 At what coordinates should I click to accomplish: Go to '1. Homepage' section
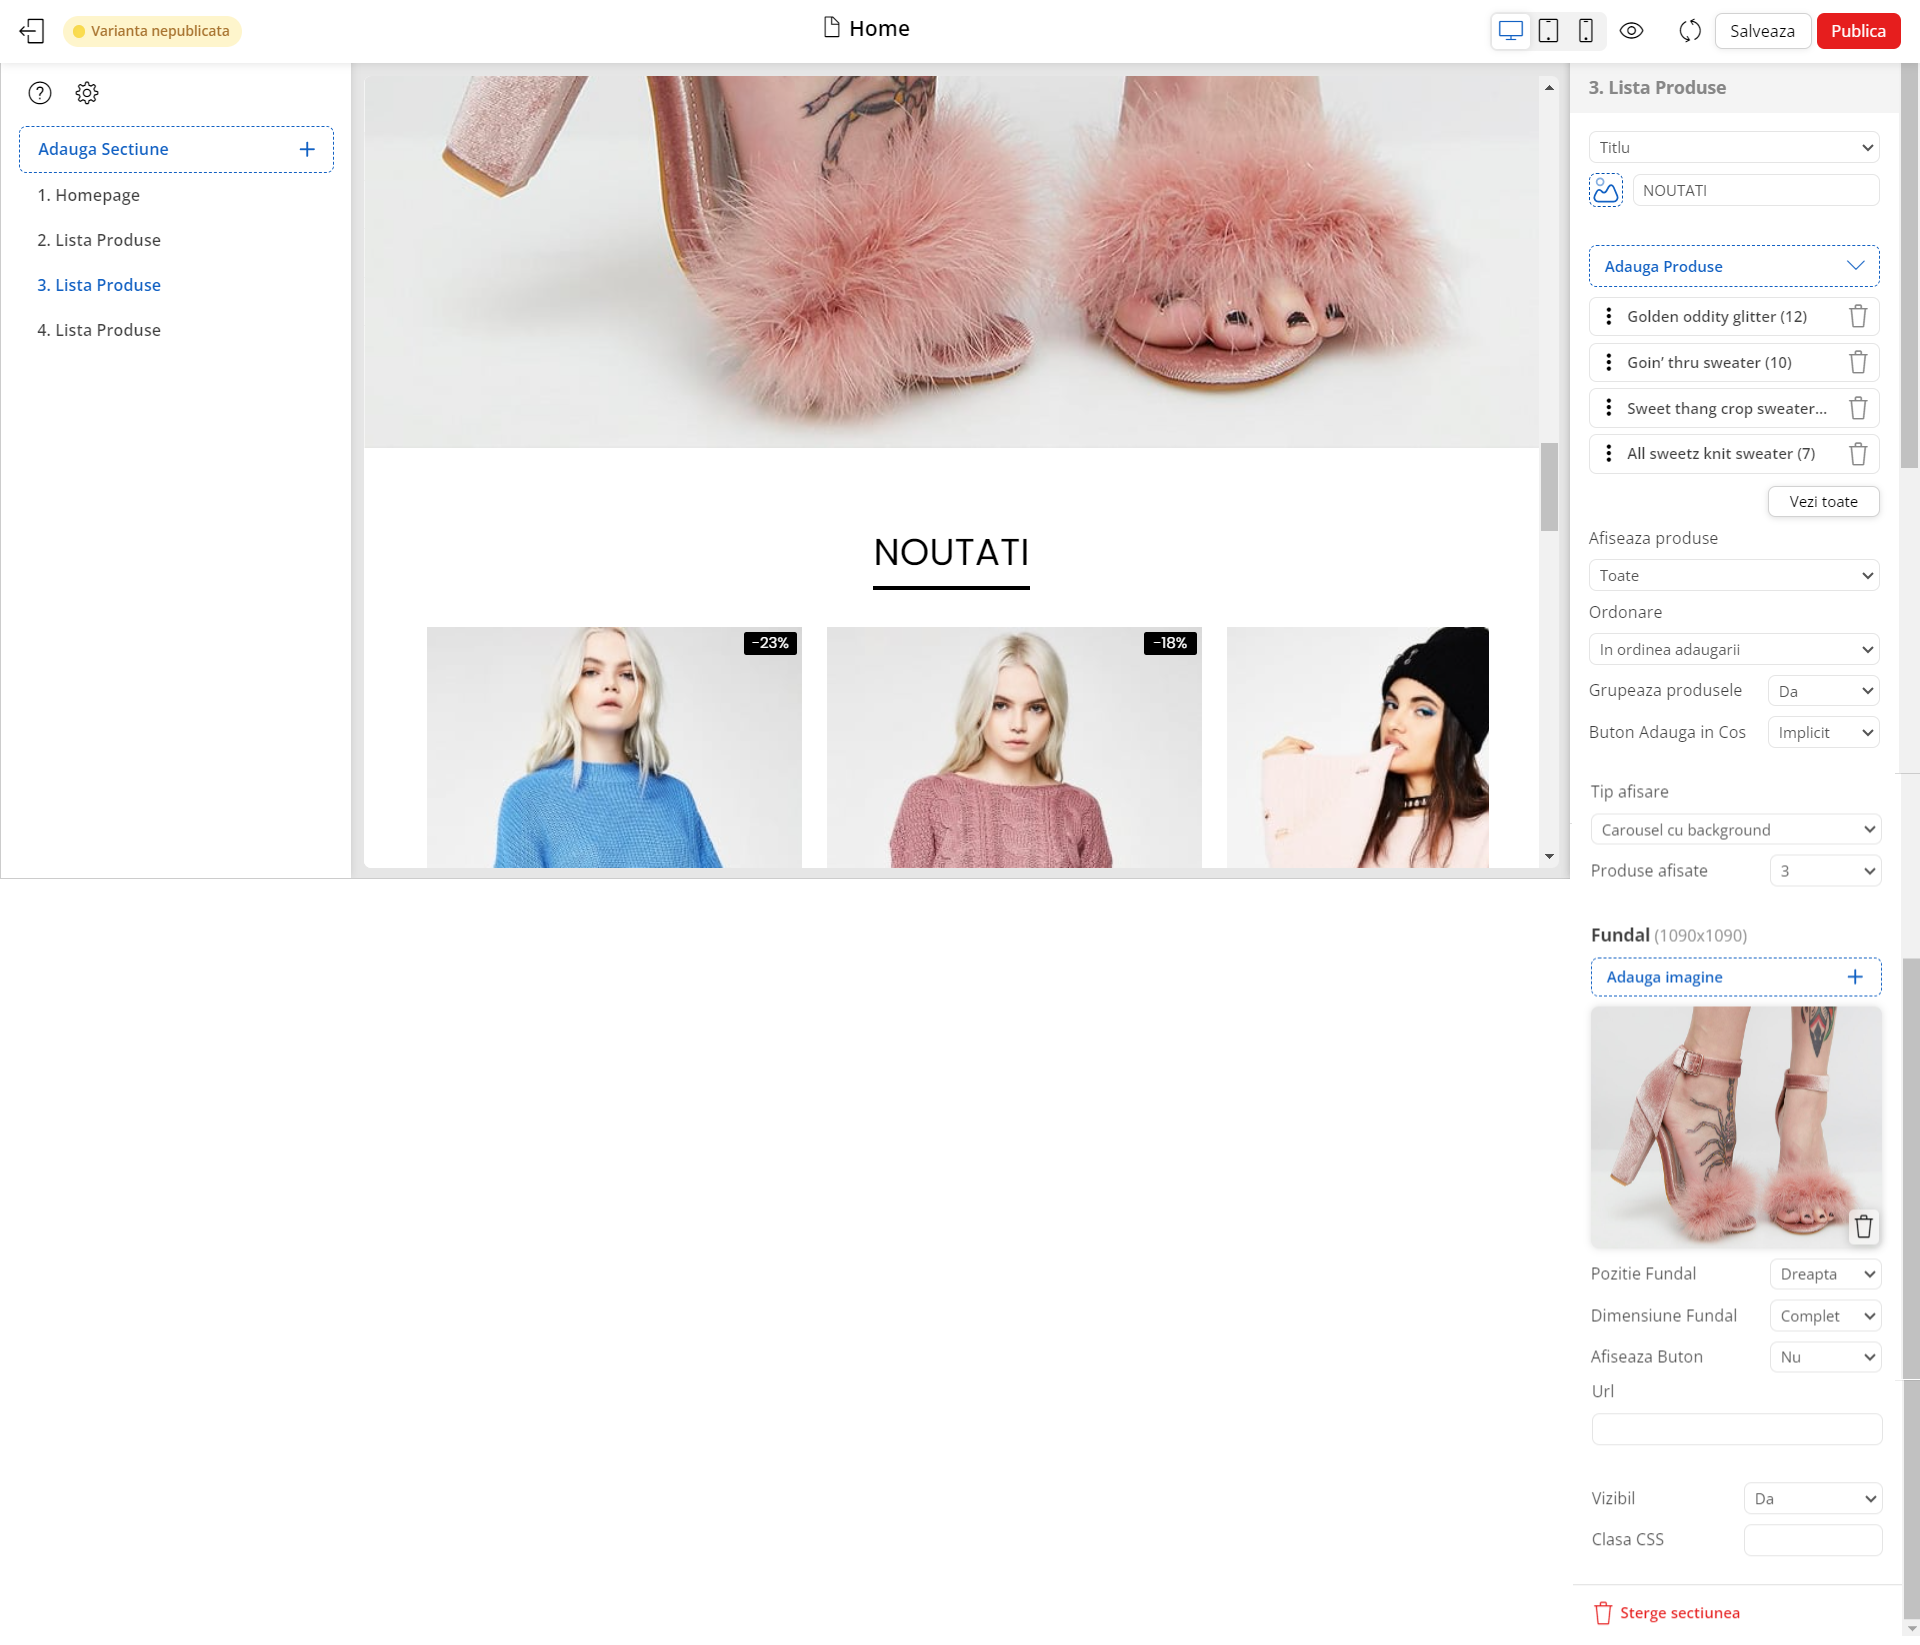click(x=89, y=195)
